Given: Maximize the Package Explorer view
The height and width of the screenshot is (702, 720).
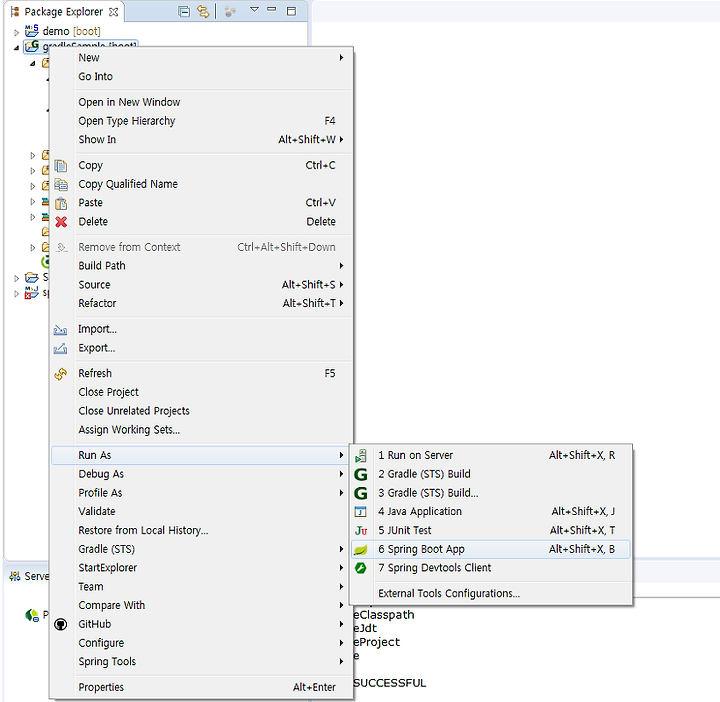Looking at the screenshot, I should (291, 11).
